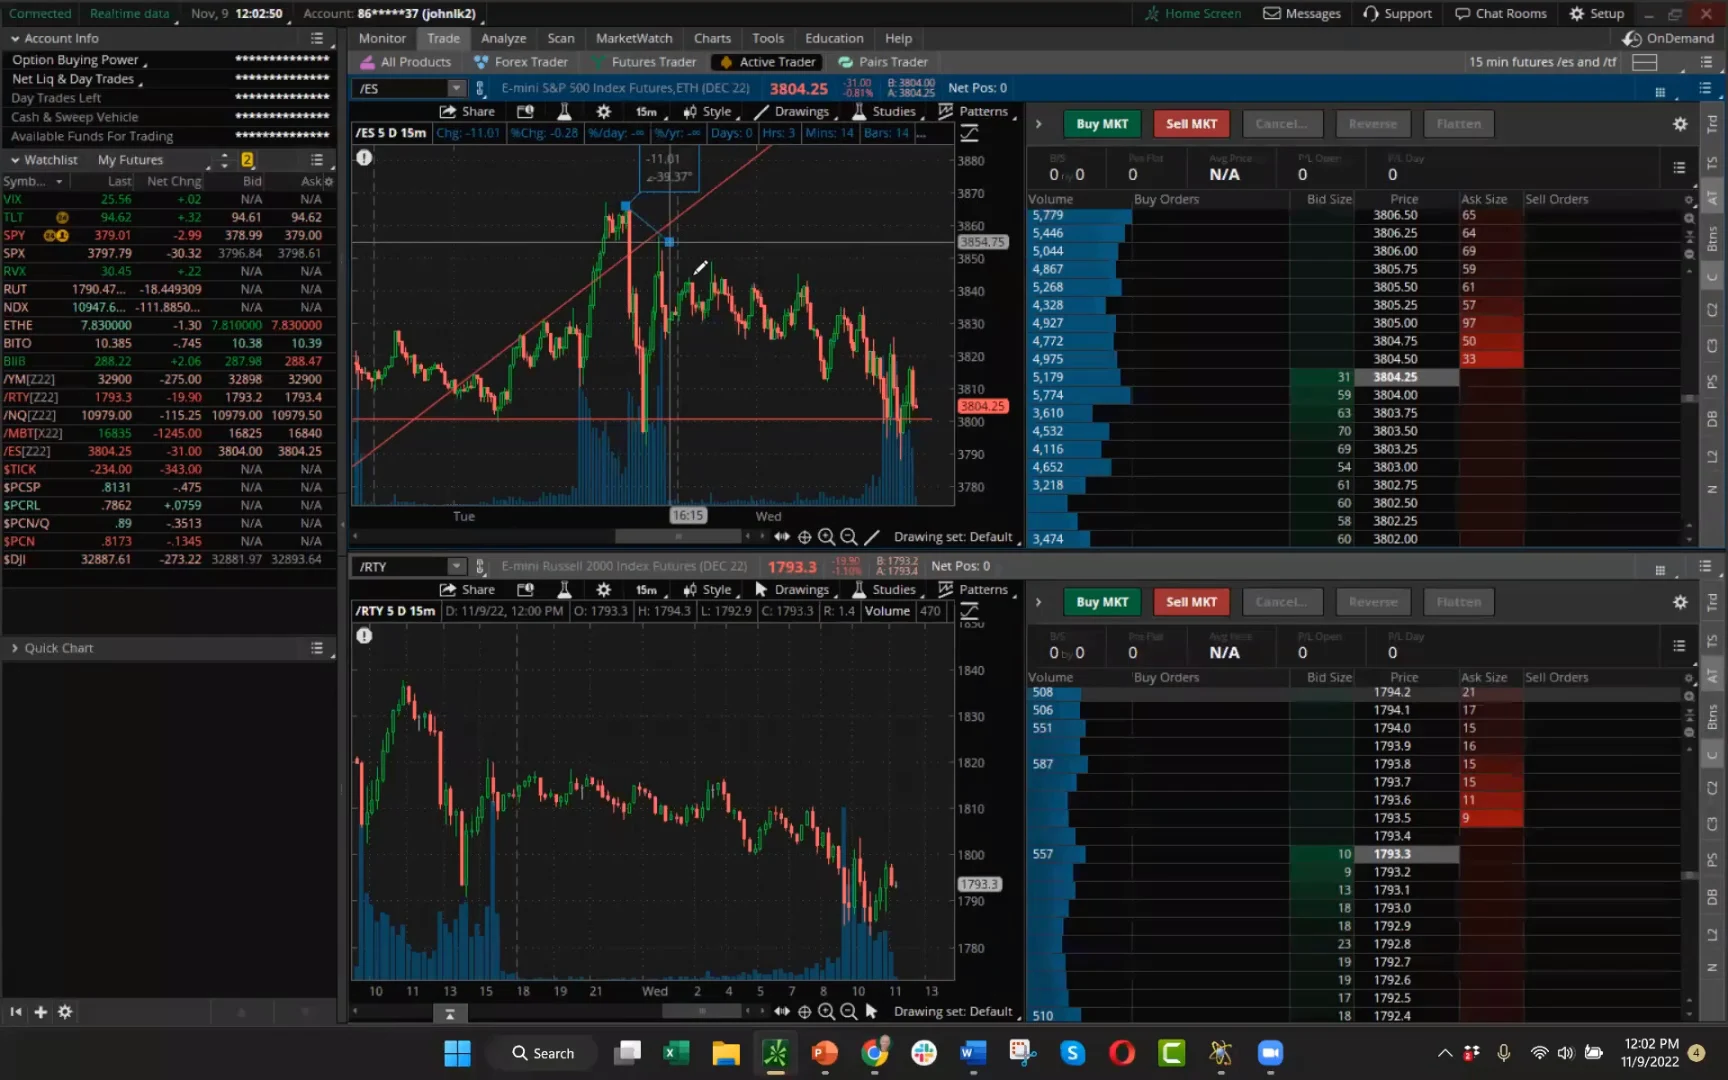The image size is (1728, 1080).
Task: Expand the Quick Chart section
Action: [15, 648]
